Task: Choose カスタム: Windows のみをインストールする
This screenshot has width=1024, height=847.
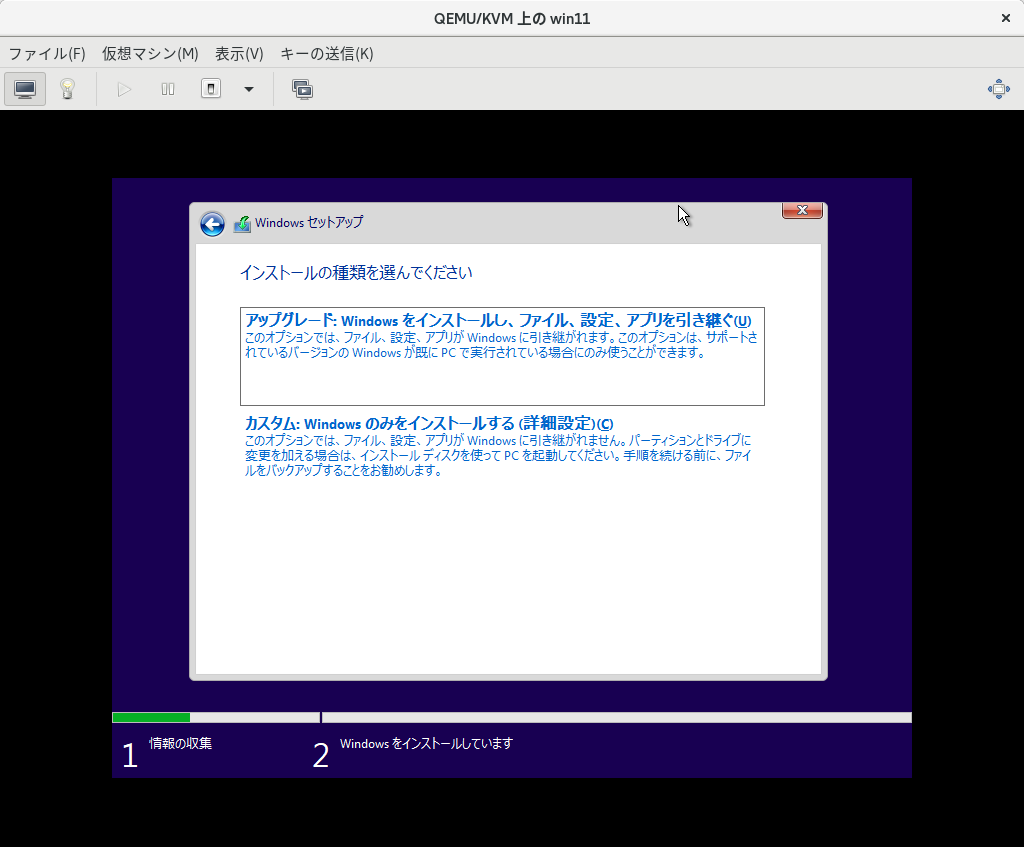Action: 429,423
